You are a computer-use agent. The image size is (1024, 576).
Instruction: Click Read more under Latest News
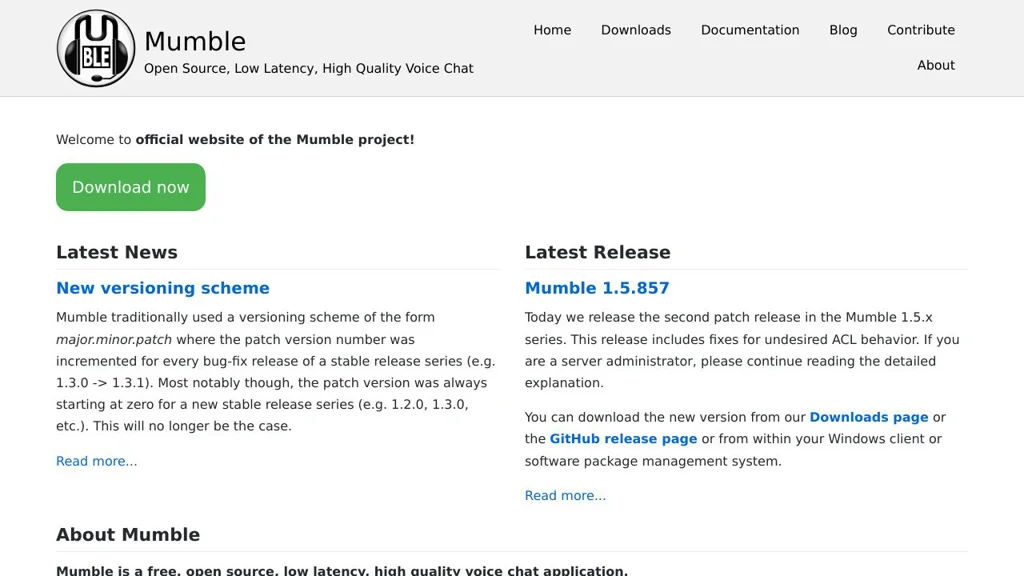(x=96, y=461)
